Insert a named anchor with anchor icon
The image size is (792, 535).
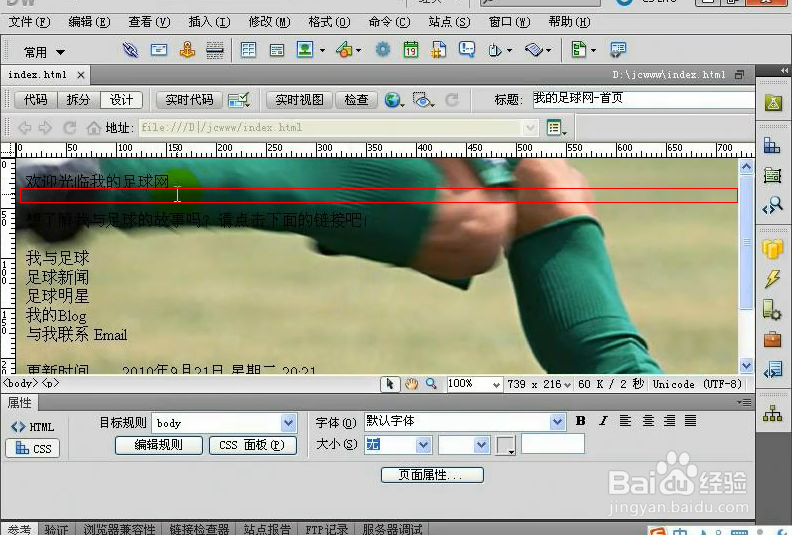coord(187,50)
